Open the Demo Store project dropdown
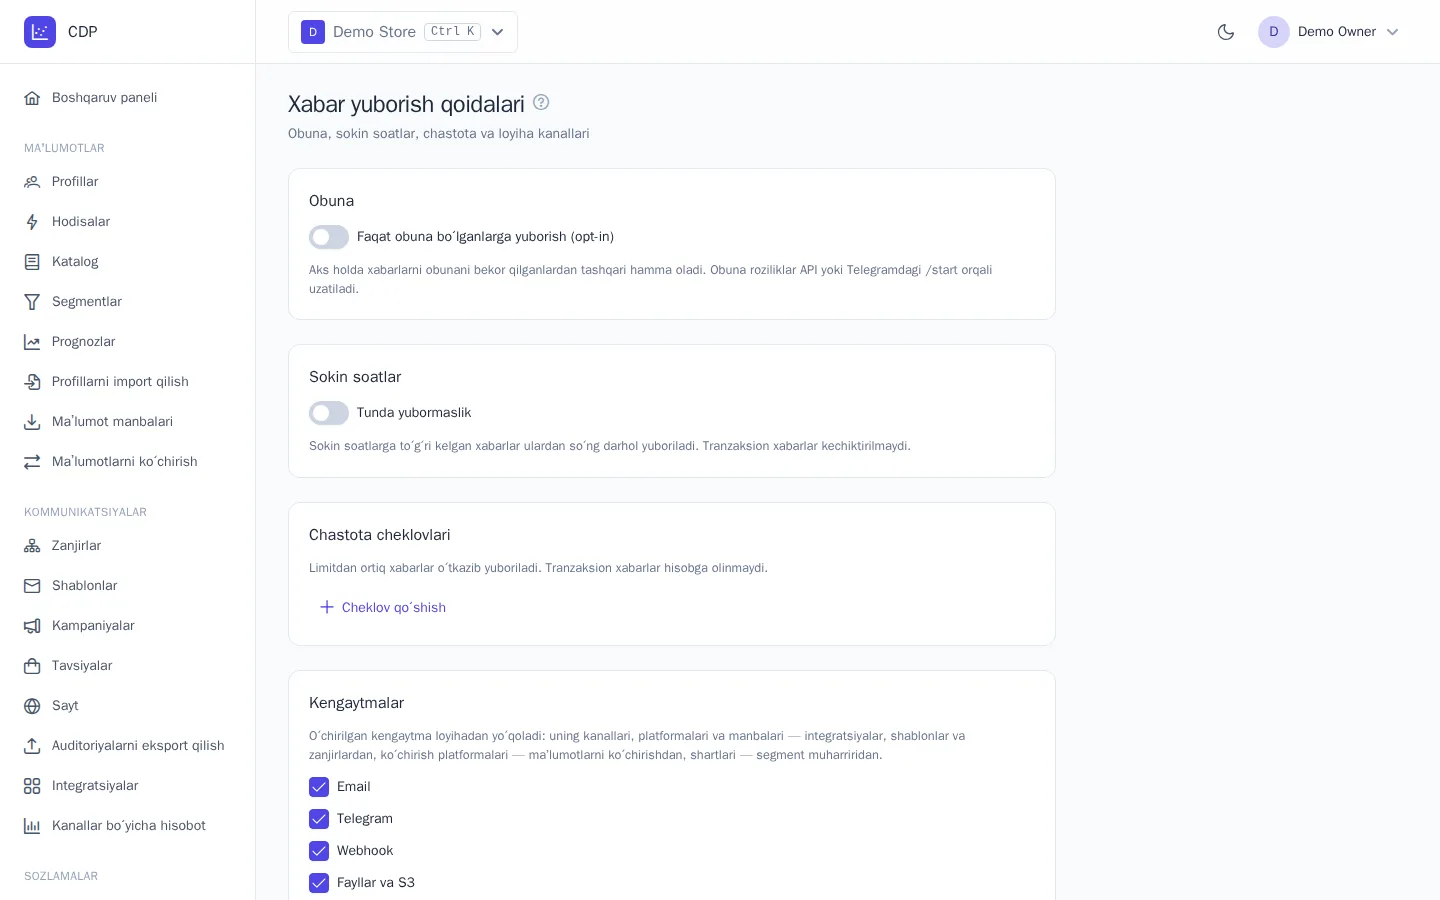1440x900 pixels. [x=403, y=32]
